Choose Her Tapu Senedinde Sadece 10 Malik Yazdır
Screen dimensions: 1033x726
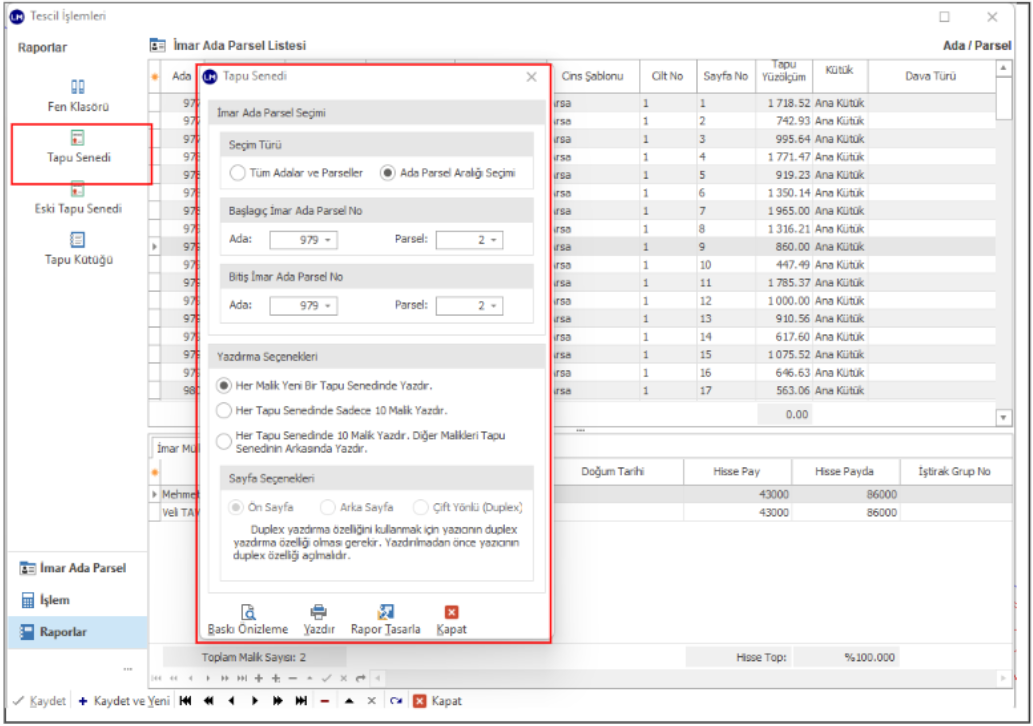(x=224, y=410)
